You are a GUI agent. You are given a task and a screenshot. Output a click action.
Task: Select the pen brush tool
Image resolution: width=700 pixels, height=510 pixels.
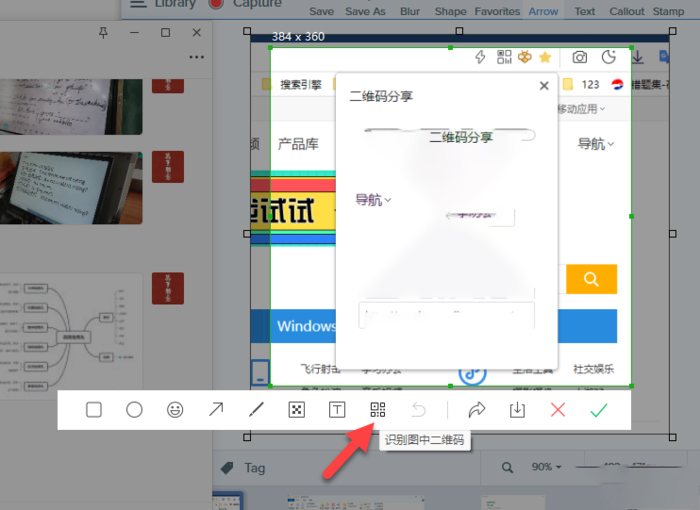[256, 410]
